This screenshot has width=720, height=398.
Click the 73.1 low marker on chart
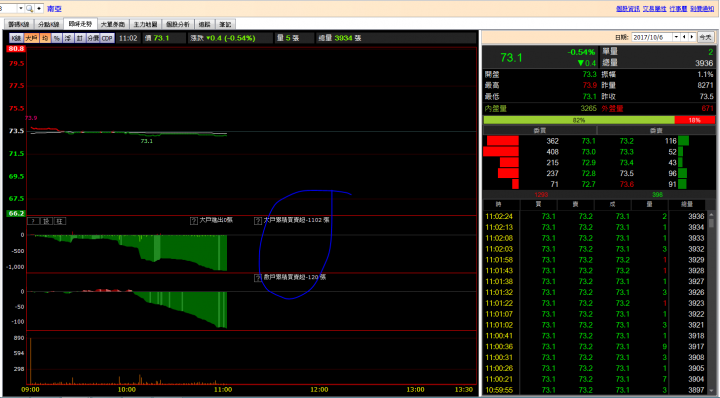click(146, 141)
